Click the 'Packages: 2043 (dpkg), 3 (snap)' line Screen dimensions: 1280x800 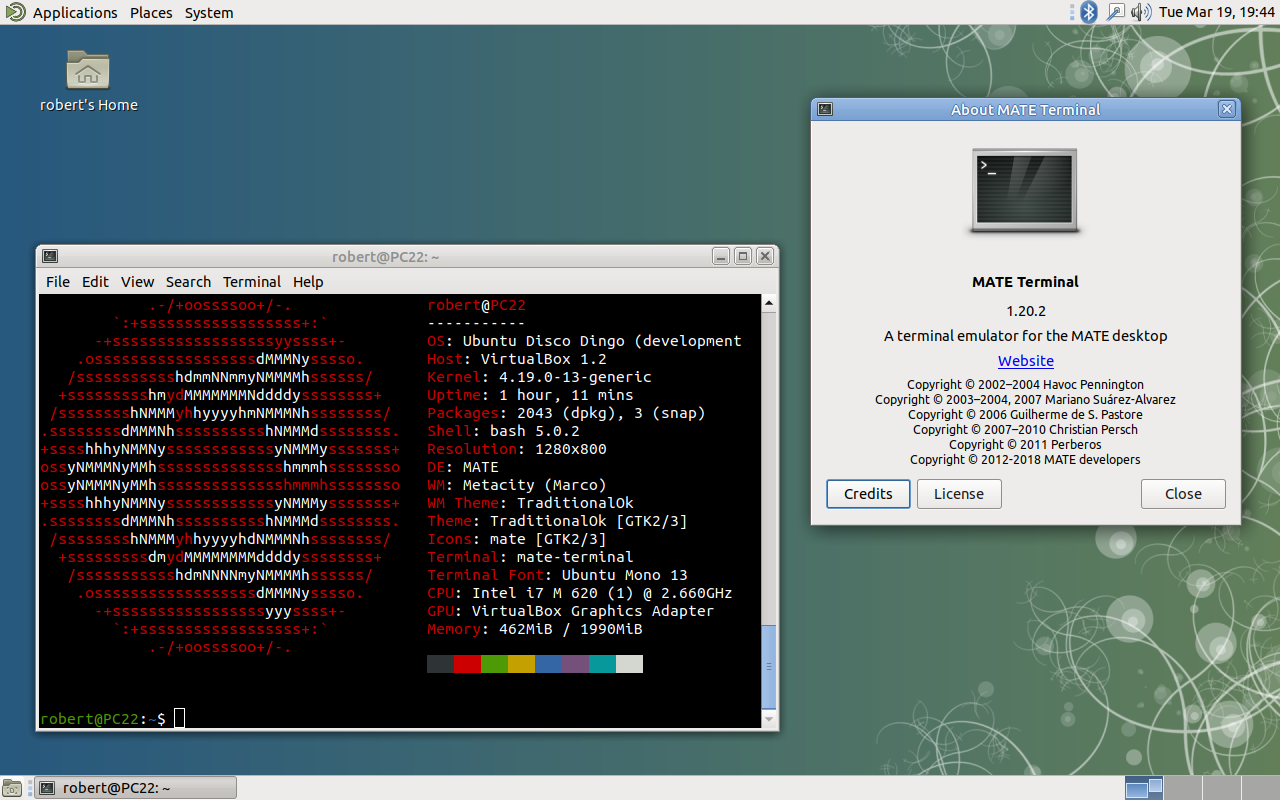[566, 413]
